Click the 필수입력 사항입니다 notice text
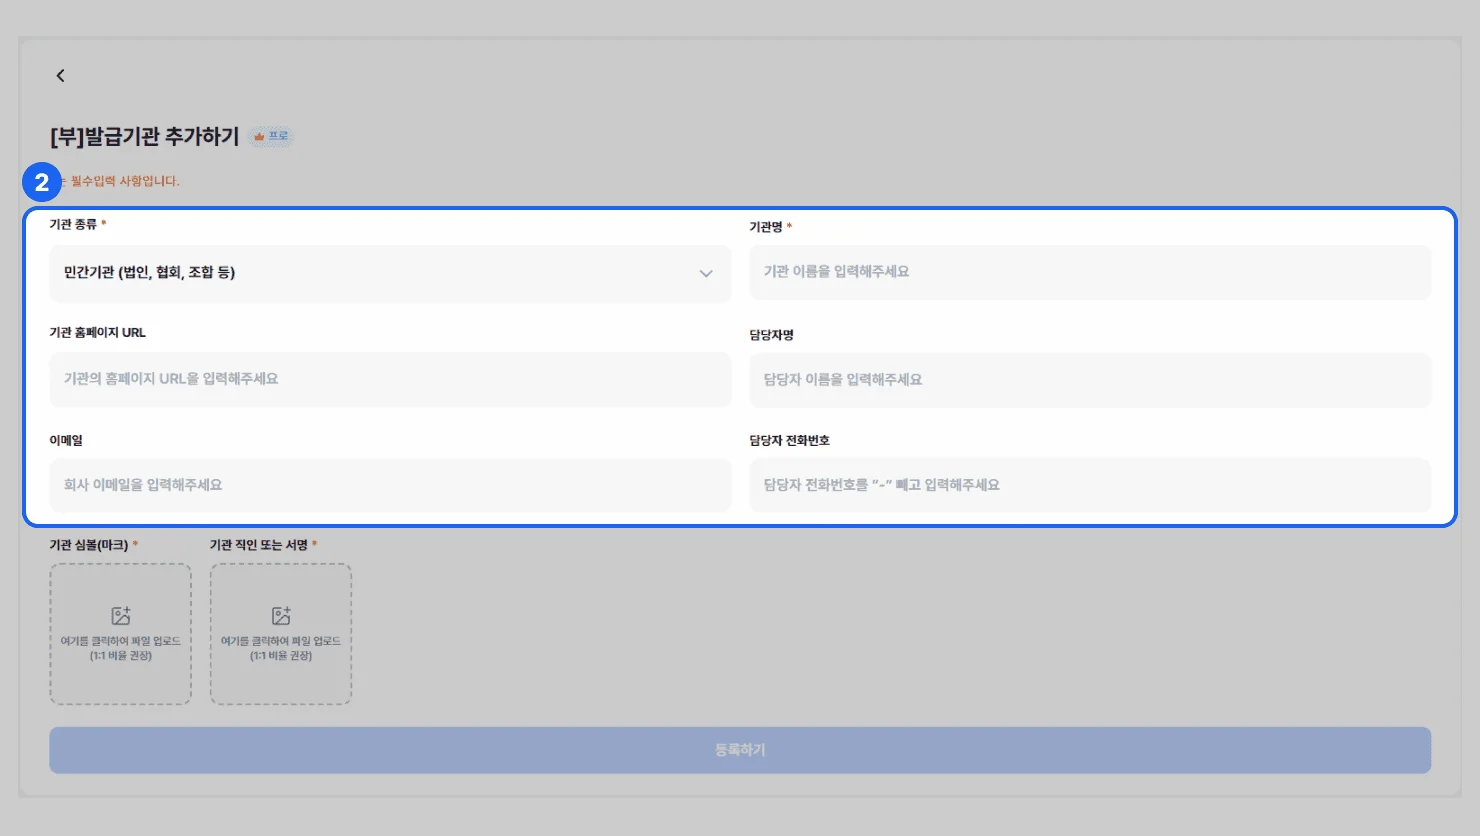 [124, 181]
